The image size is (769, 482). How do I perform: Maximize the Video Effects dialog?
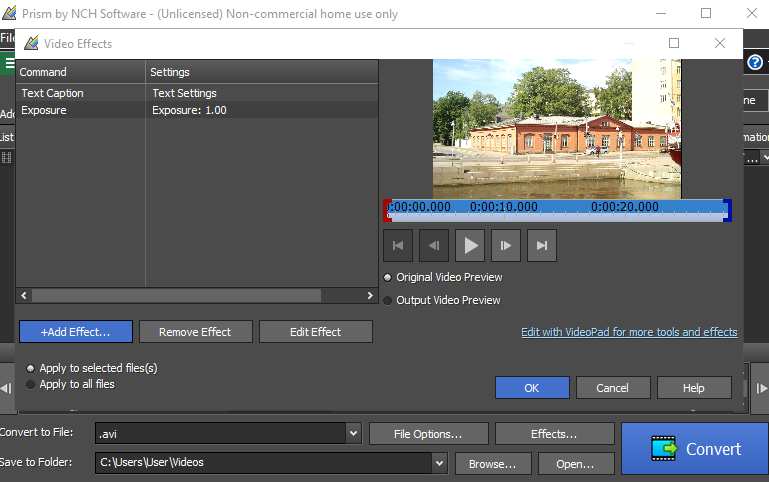pyautogui.click(x=674, y=43)
